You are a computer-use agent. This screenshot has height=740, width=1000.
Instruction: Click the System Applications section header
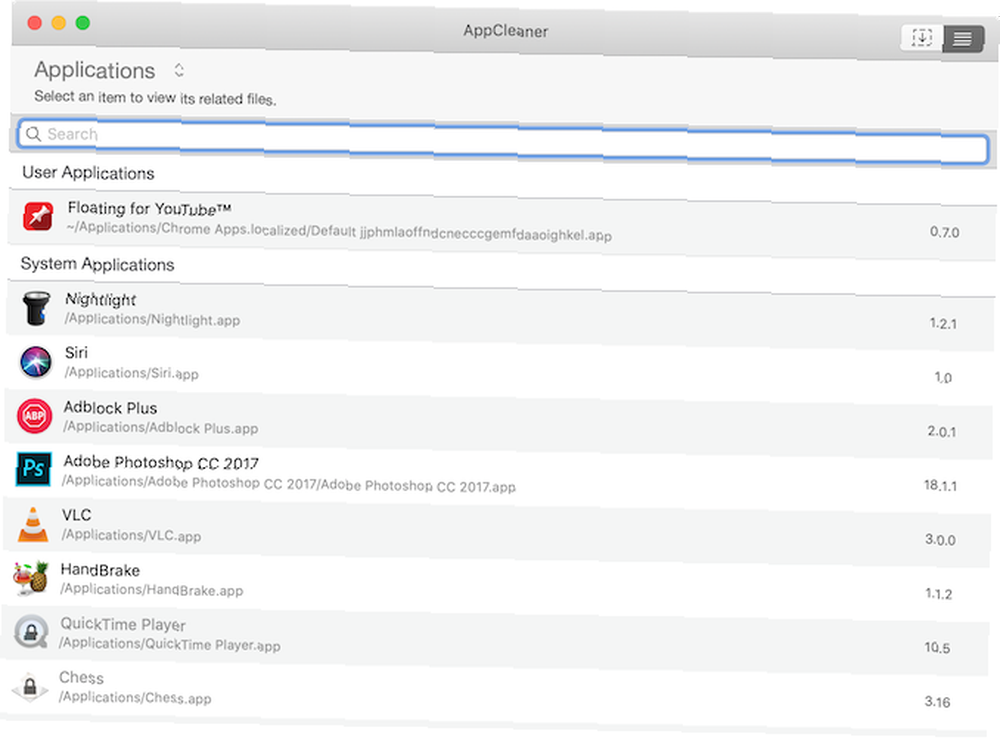pos(98,264)
